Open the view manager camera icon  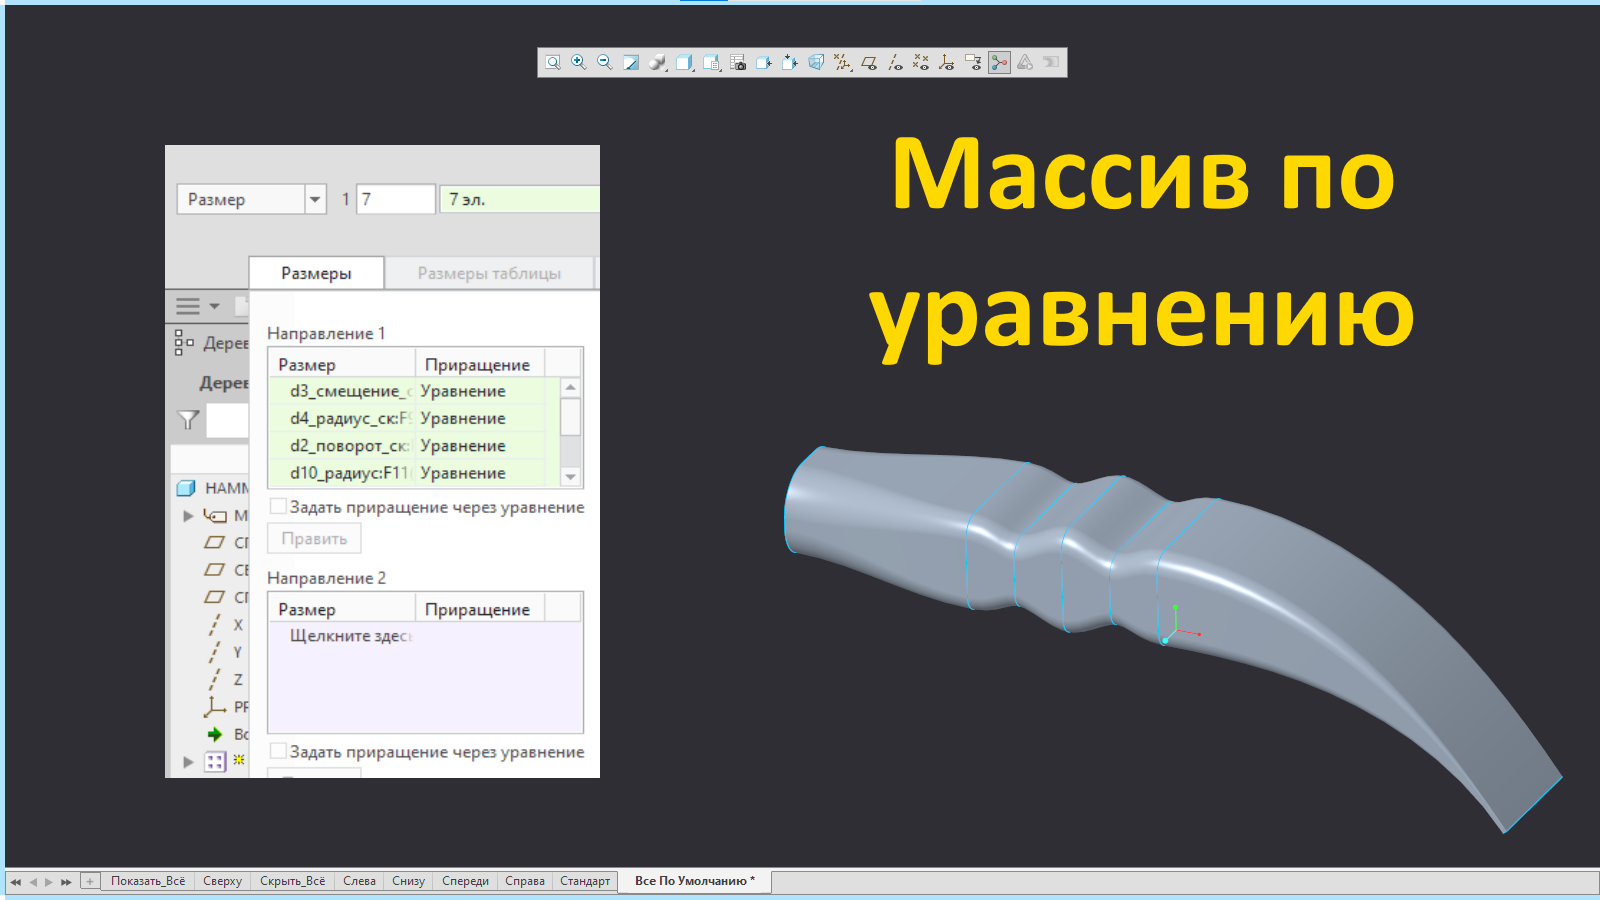click(x=737, y=62)
